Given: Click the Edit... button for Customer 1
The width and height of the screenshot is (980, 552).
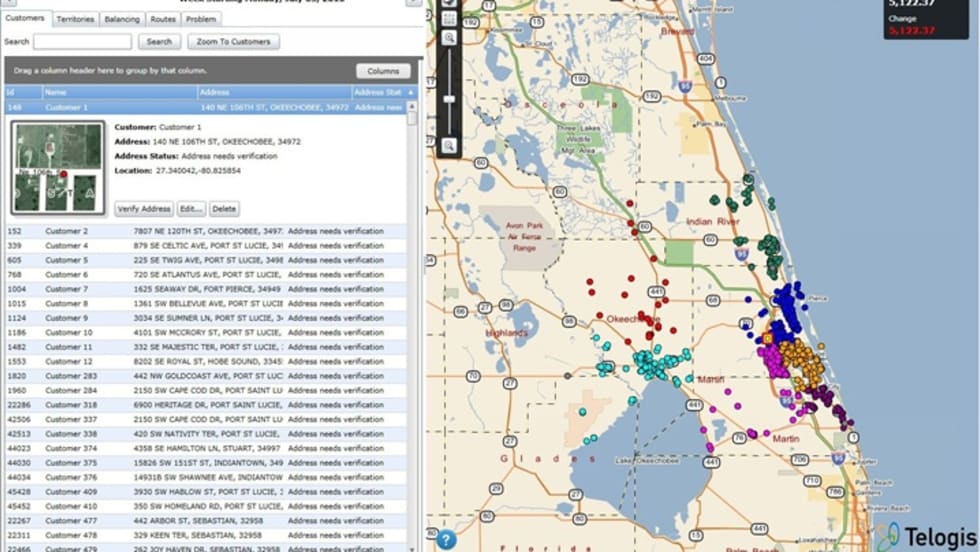Looking at the screenshot, I should click(x=191, y=209).
